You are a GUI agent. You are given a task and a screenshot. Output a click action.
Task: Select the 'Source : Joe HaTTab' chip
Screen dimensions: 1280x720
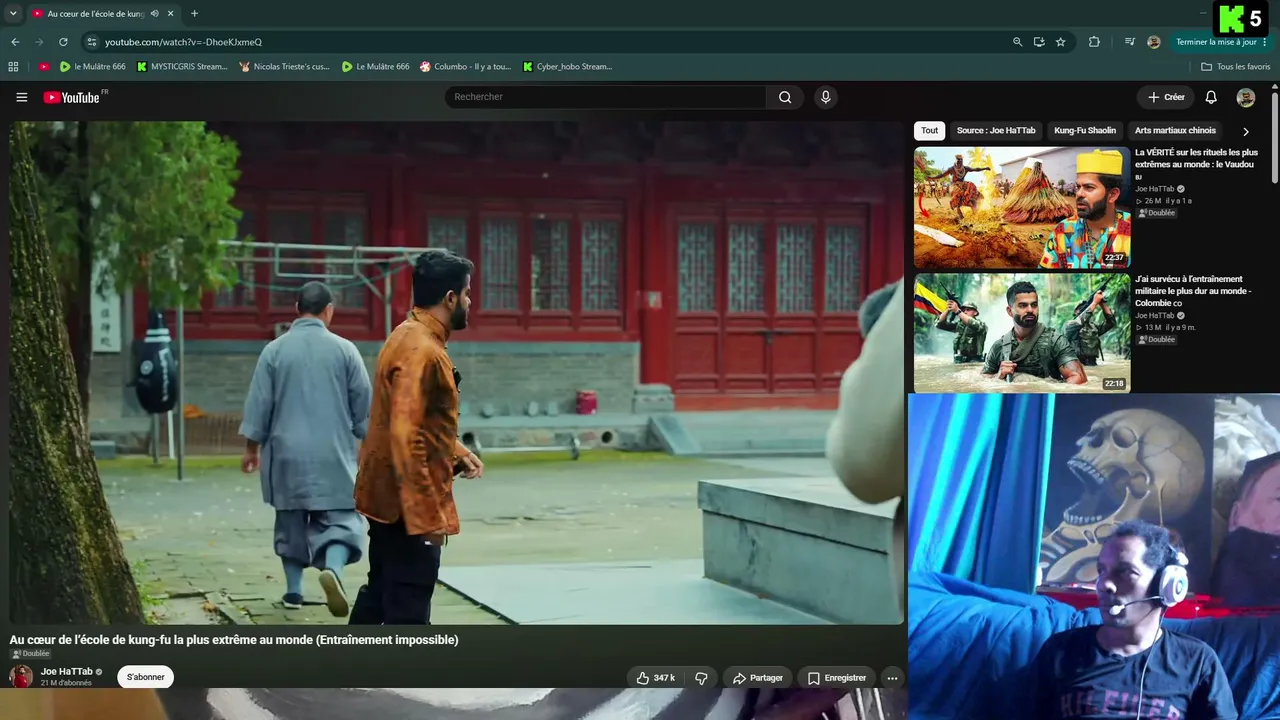(996, 131)
